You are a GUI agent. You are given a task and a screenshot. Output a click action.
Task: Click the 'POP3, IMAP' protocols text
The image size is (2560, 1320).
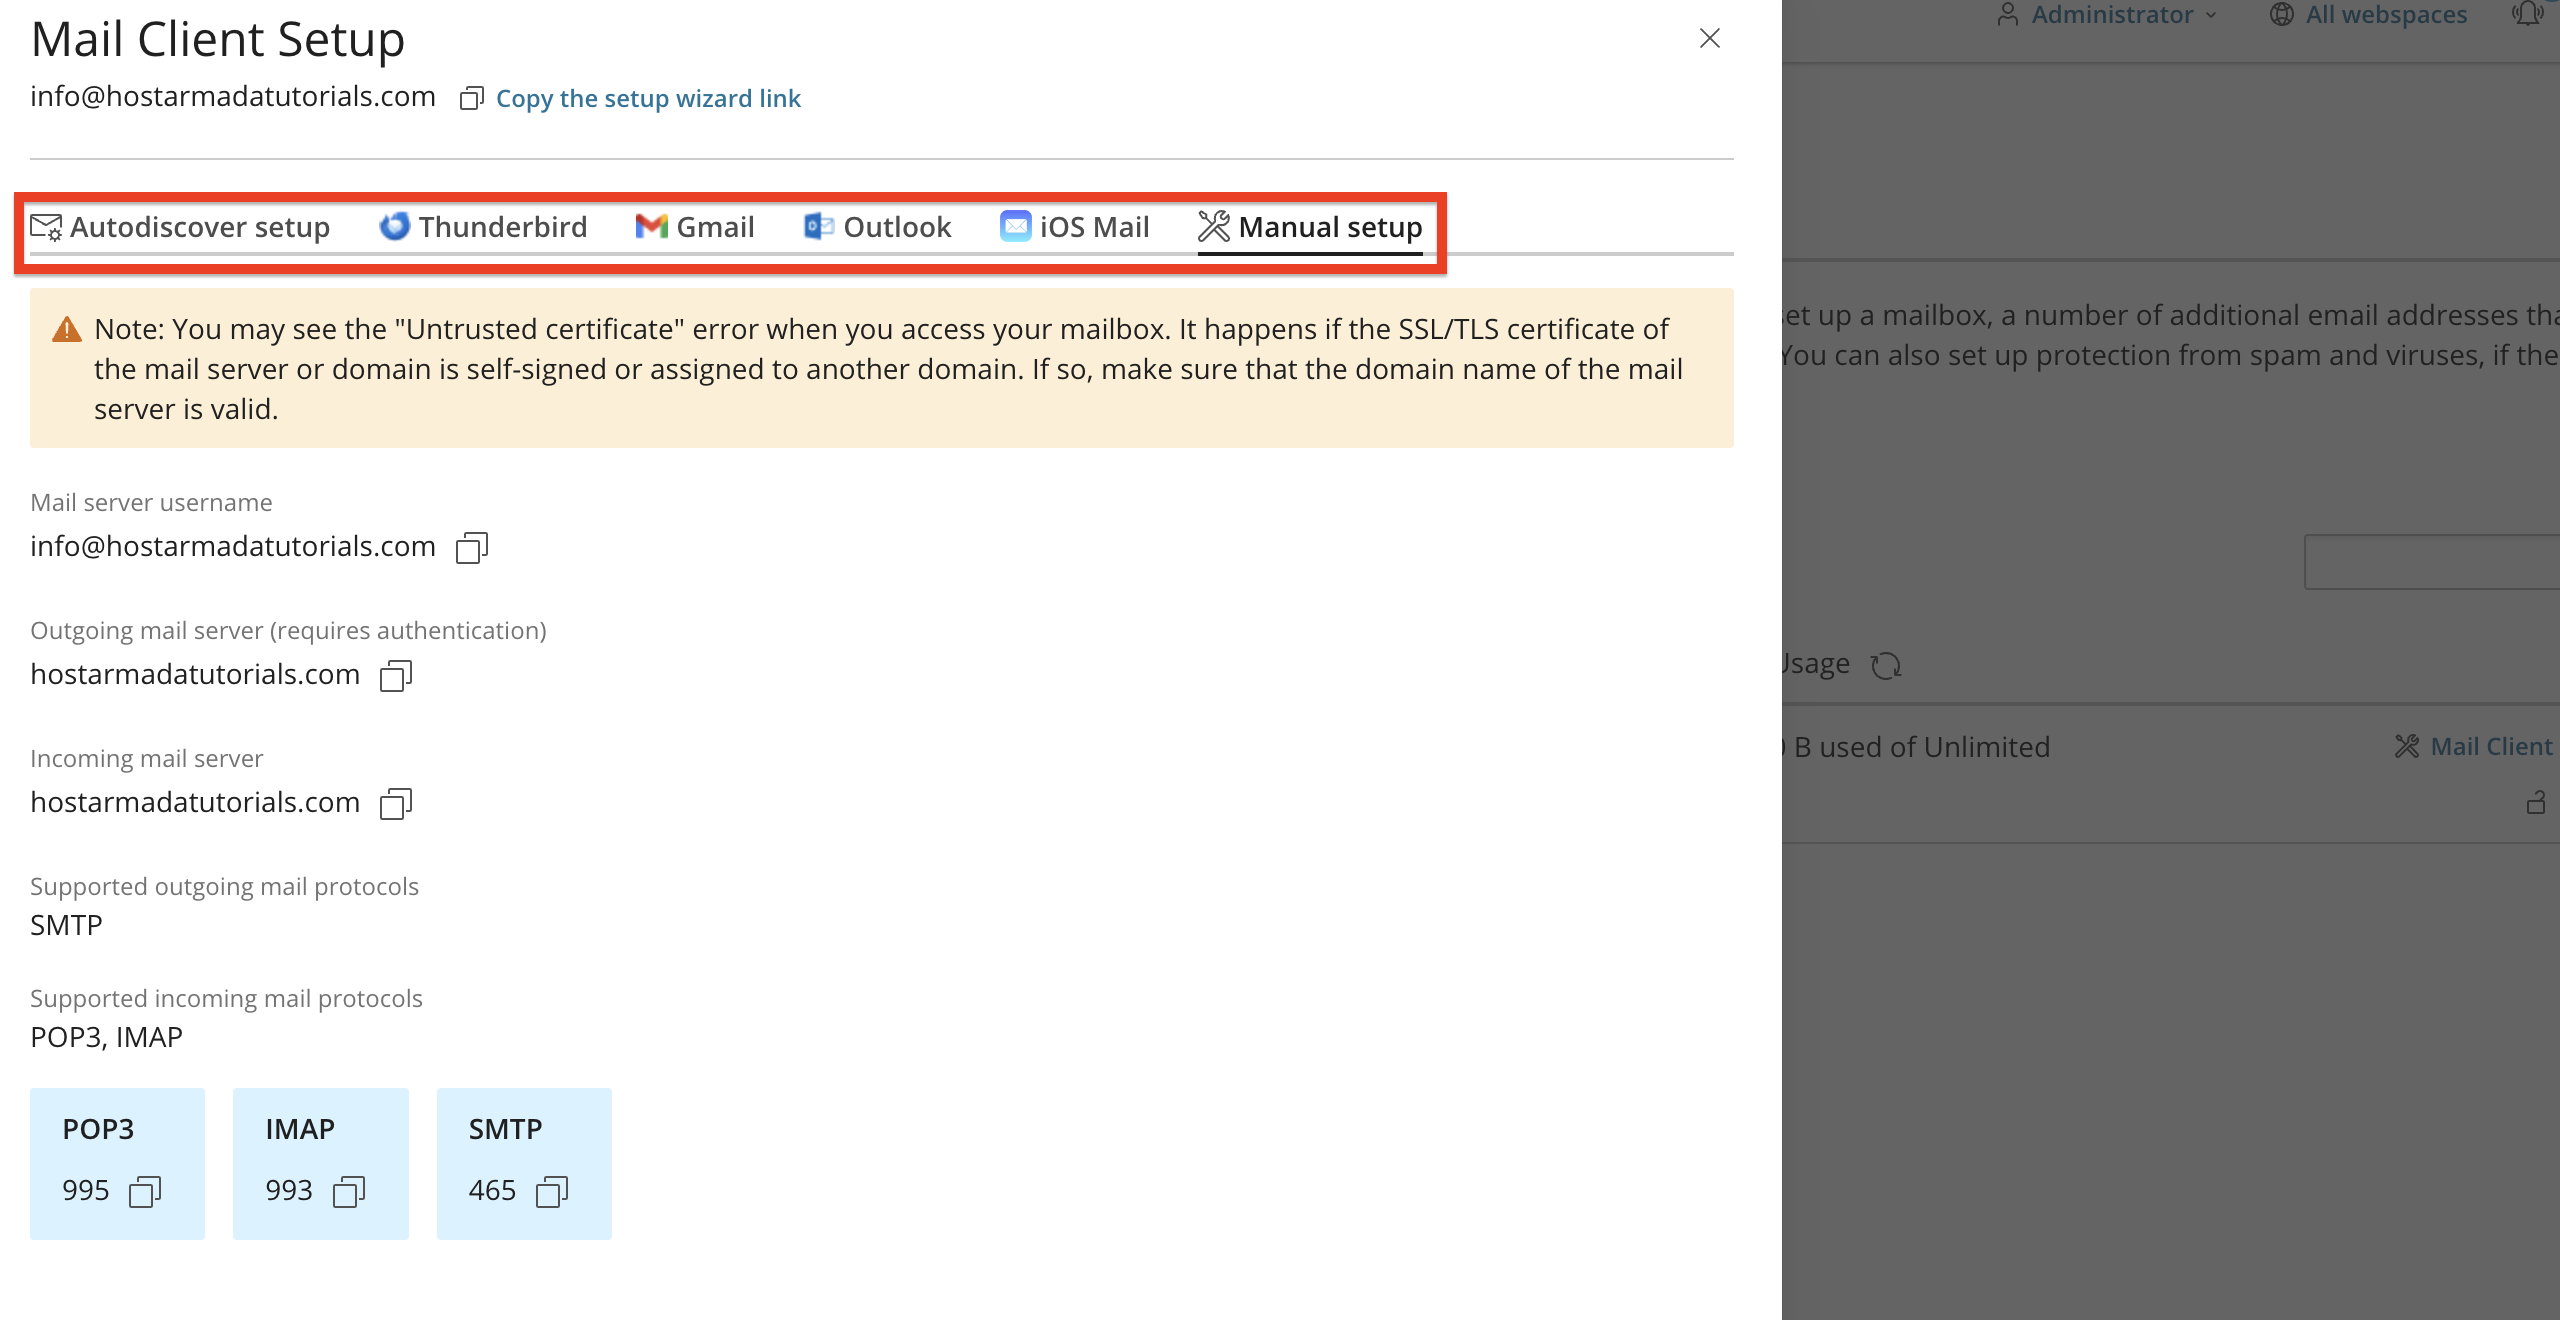pos(106,1037)
